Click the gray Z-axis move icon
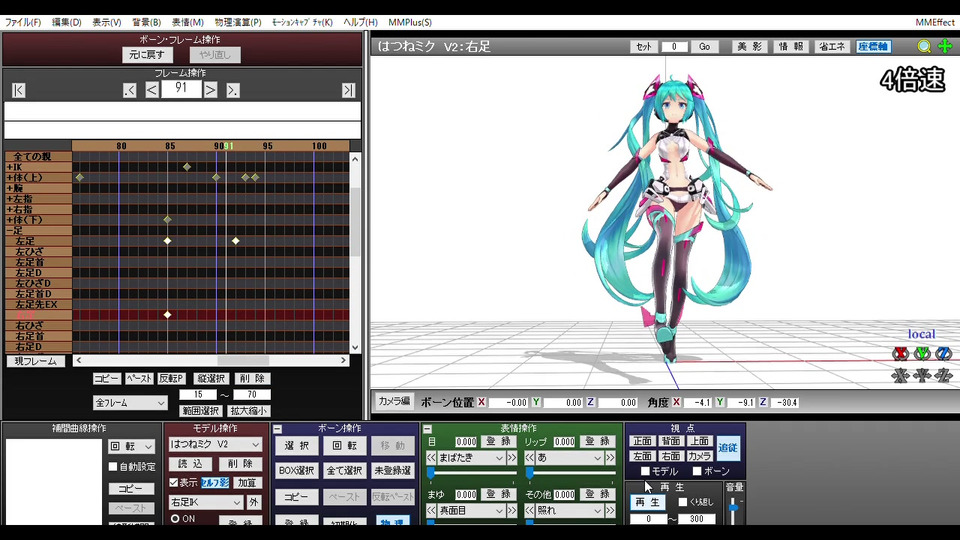 click(x=943, y=375)
